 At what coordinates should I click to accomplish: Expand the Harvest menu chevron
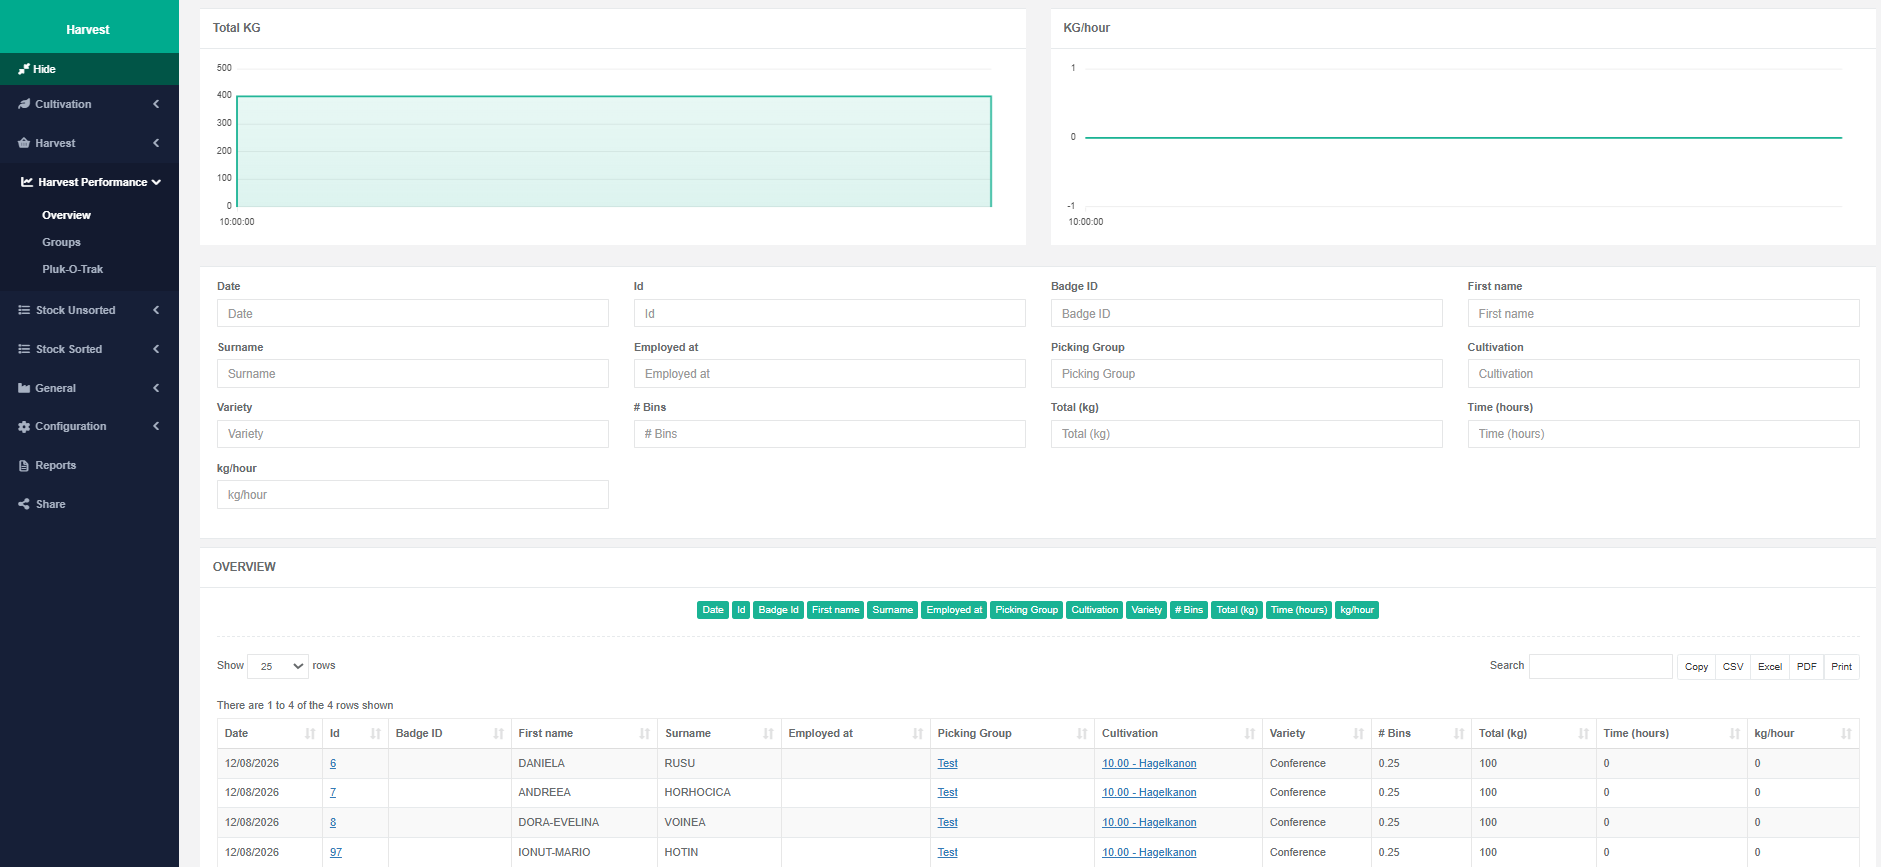click(156, 143)
